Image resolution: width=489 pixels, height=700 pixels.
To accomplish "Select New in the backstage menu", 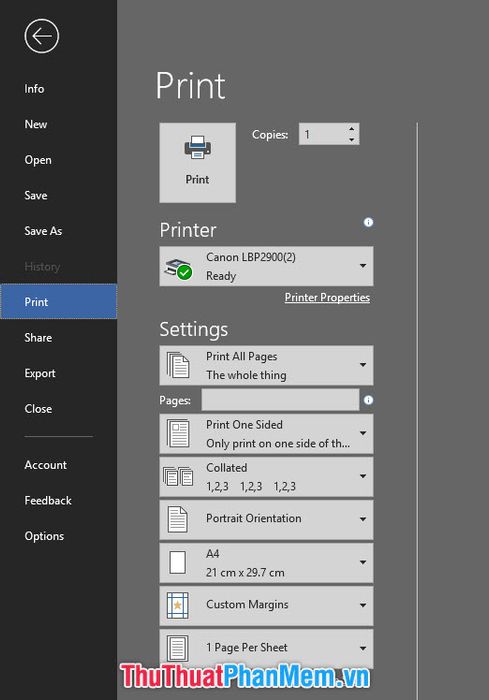I will tap(36, 124).
